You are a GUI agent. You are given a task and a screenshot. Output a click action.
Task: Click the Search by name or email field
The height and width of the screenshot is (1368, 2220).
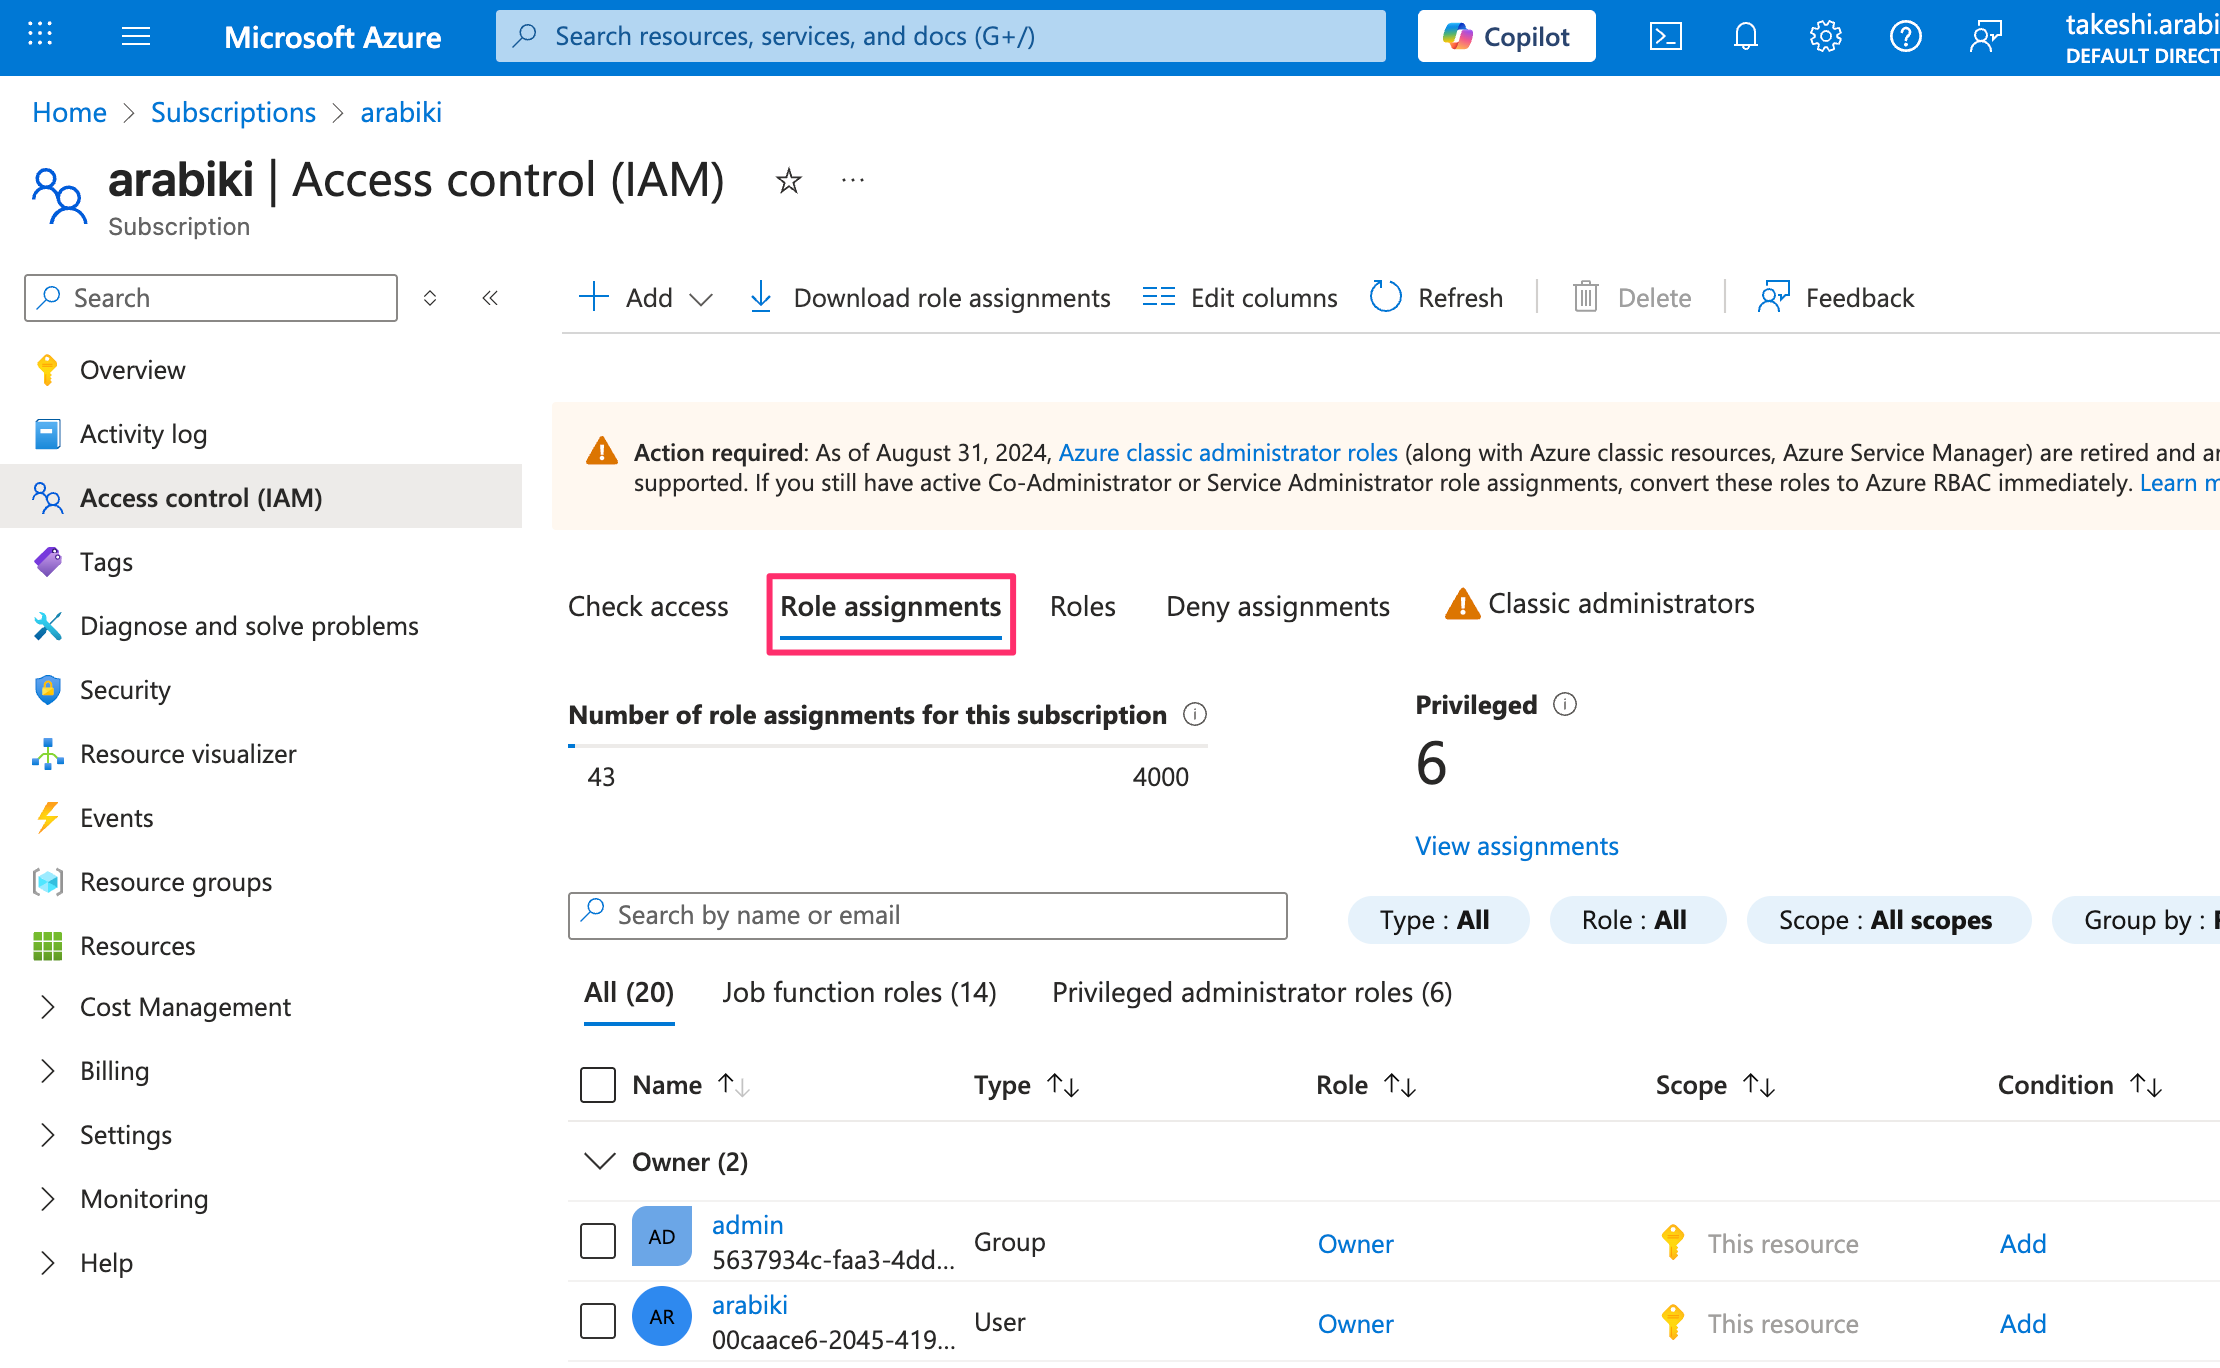point(928,915)
